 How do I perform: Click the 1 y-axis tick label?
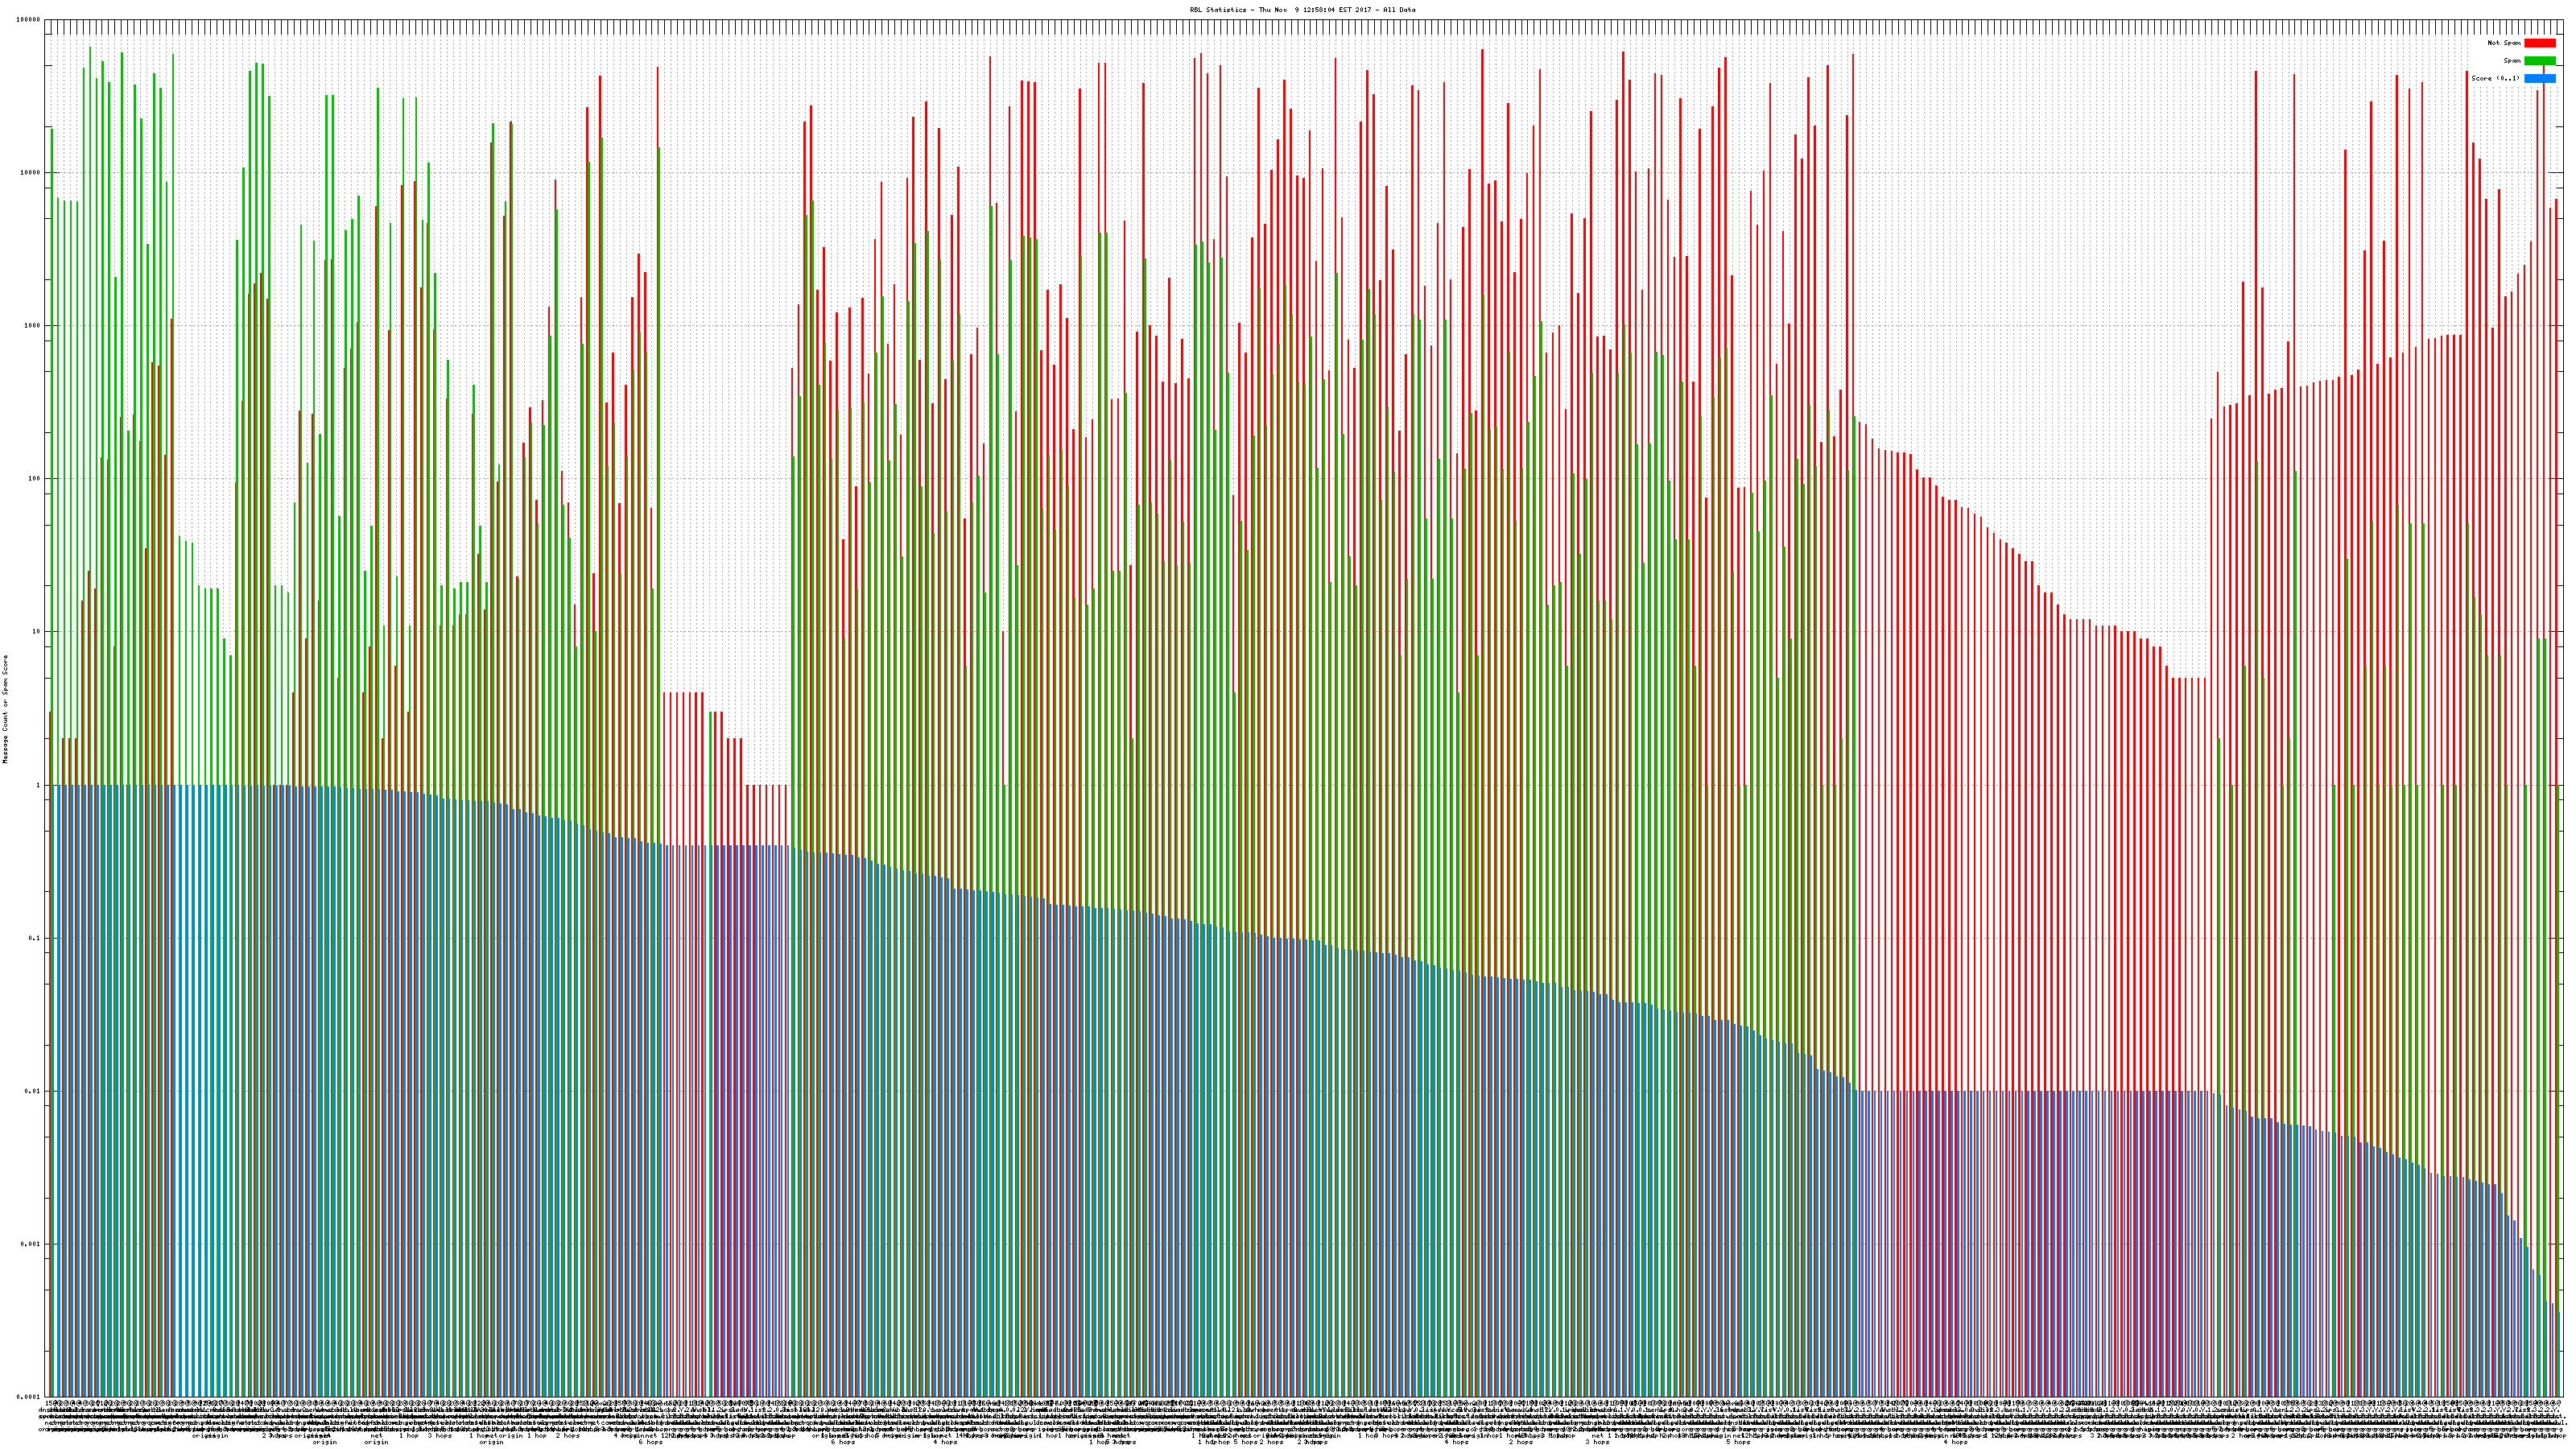(x=39, y=785)
